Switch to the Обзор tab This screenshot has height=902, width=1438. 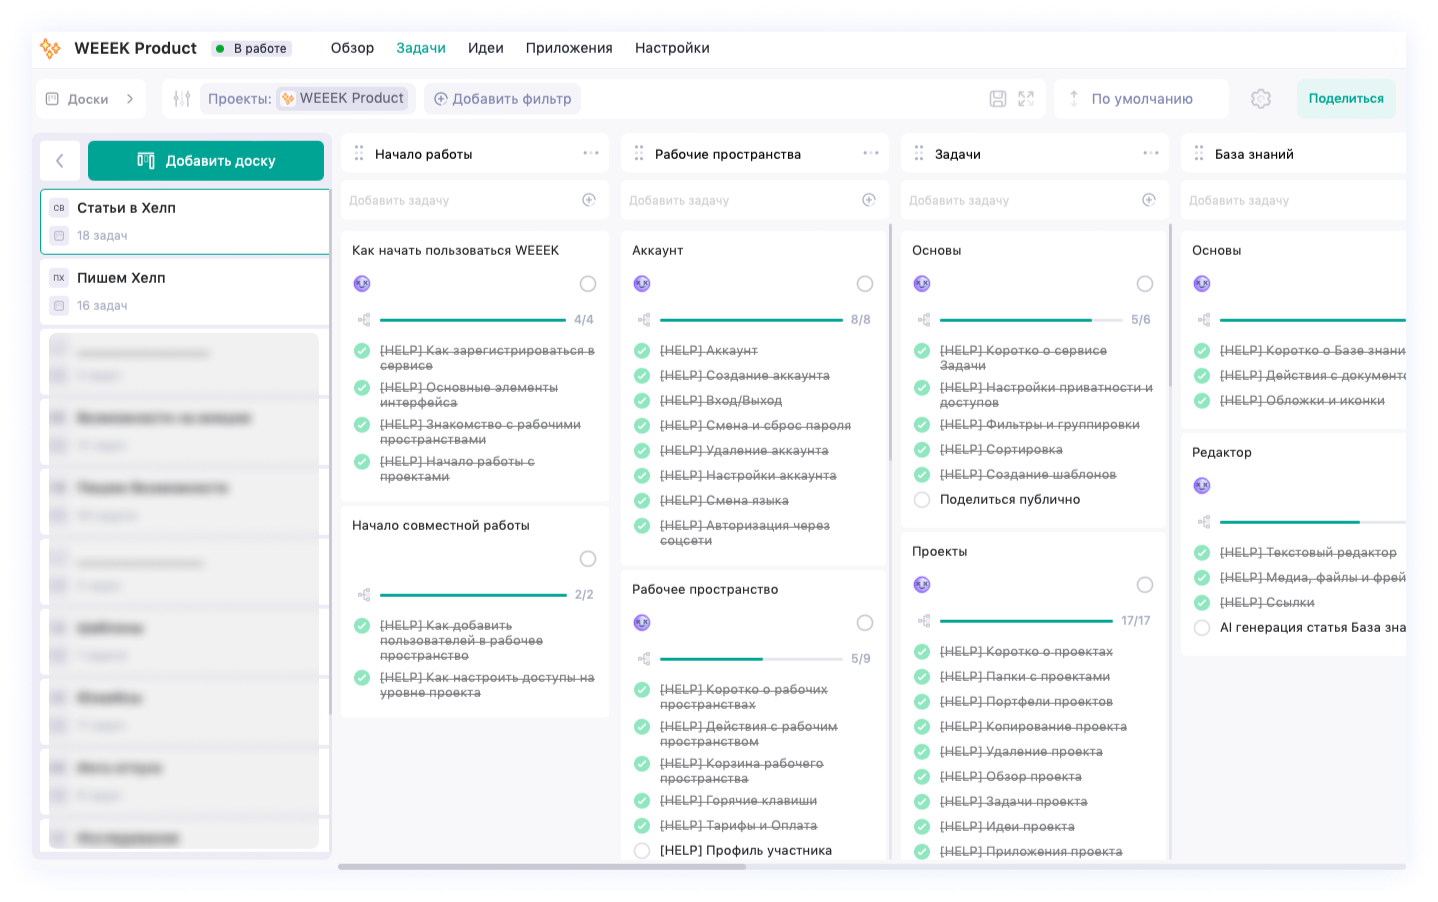[352, 48]
